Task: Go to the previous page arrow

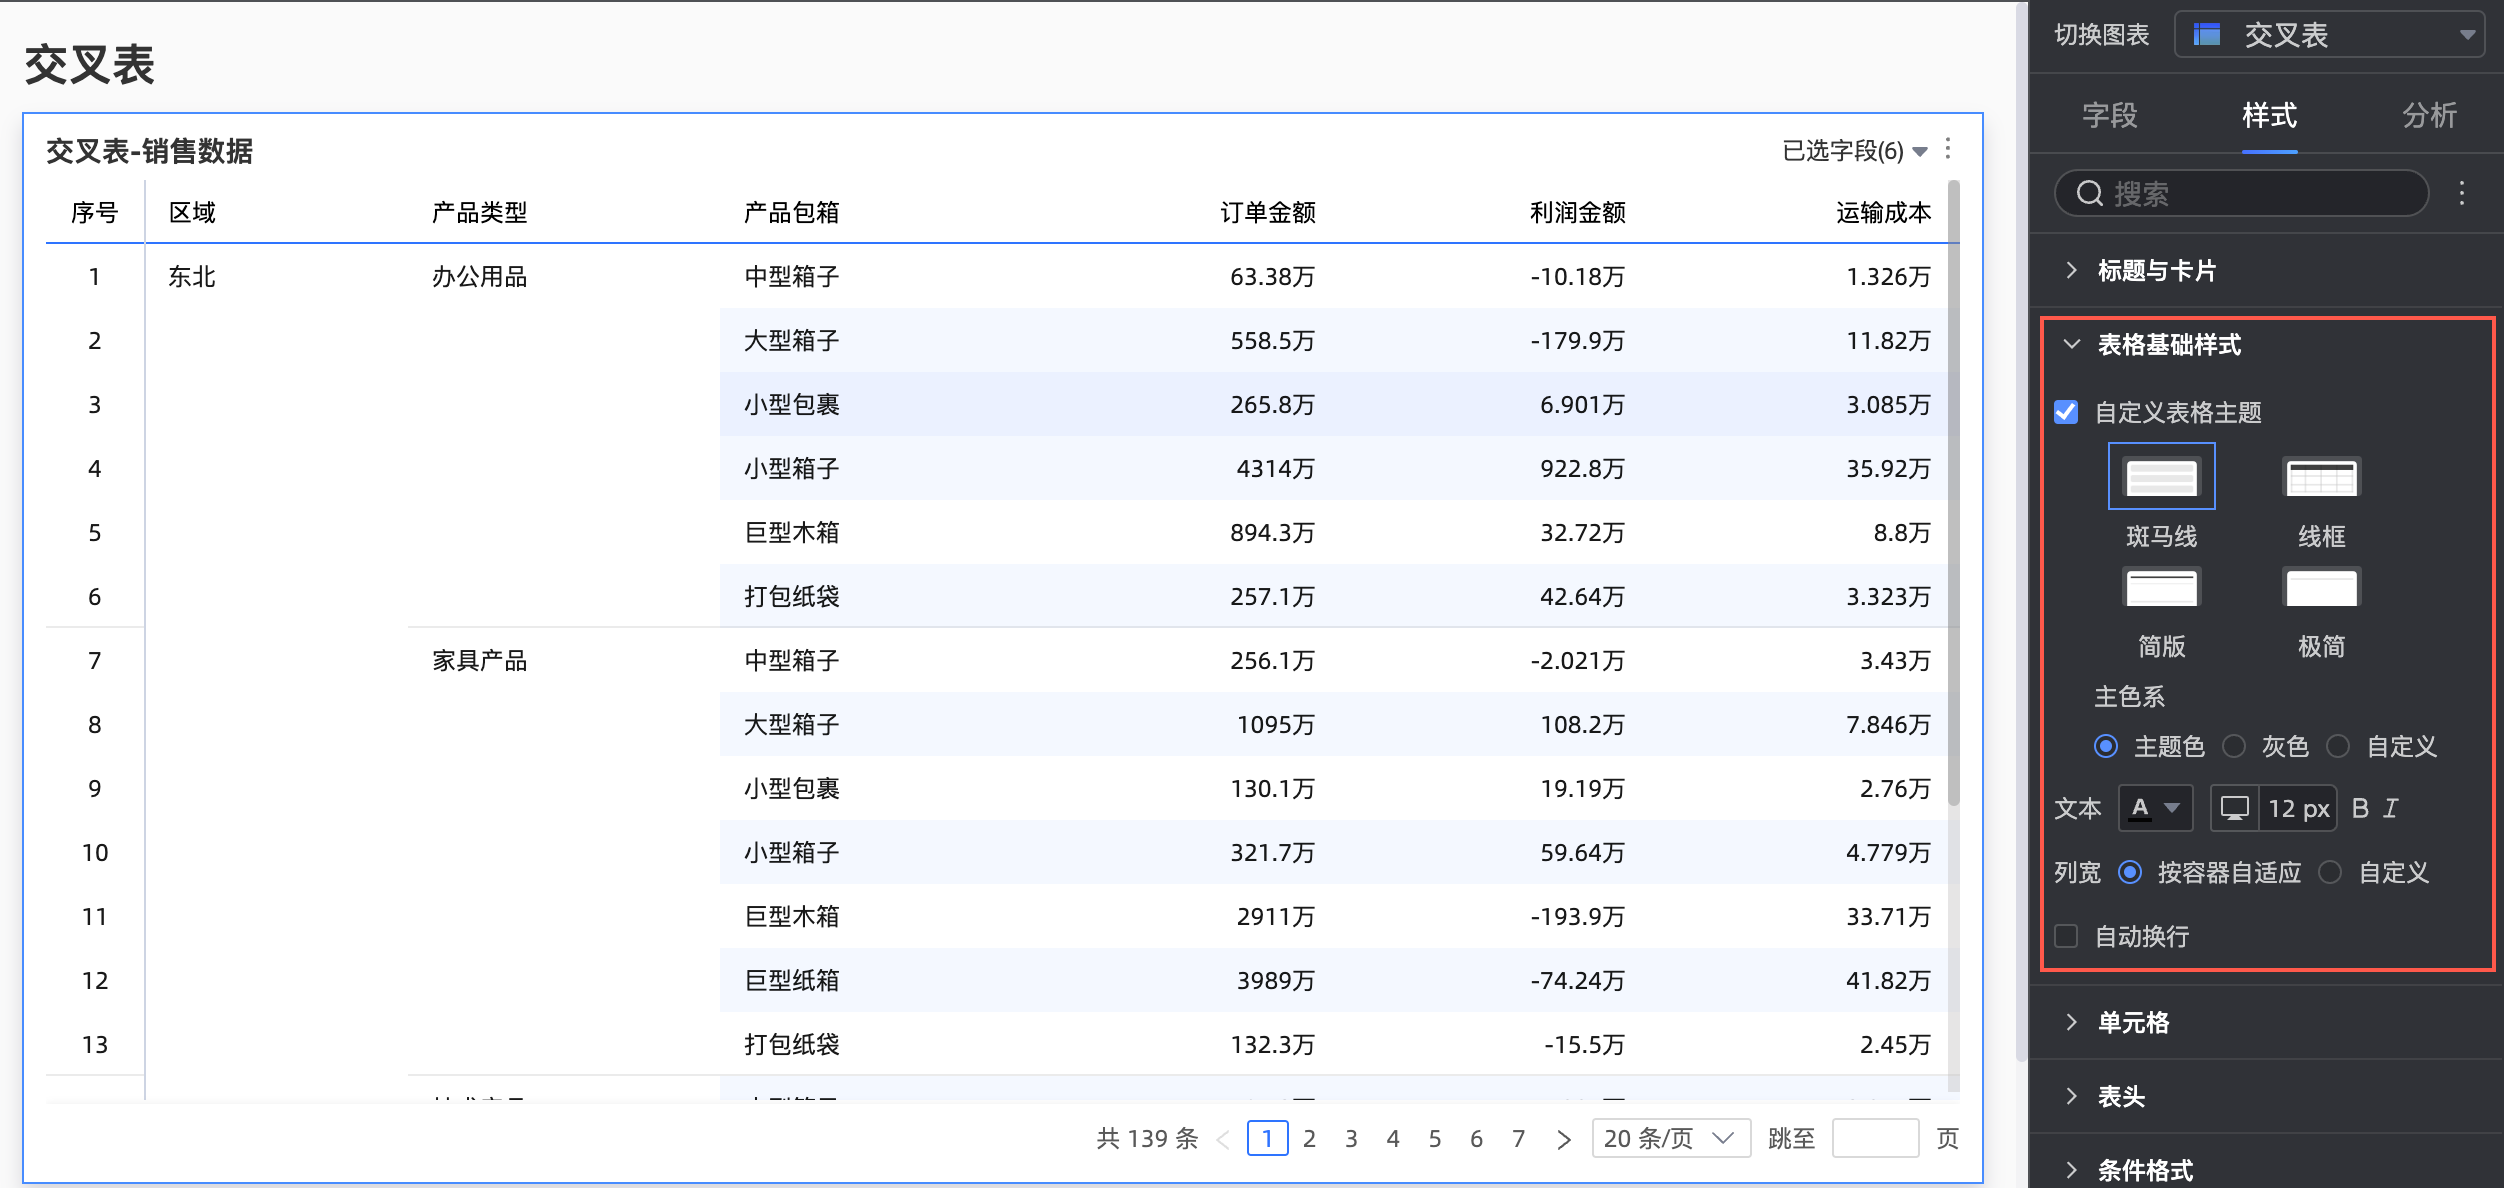Action: (1223, 1139)
